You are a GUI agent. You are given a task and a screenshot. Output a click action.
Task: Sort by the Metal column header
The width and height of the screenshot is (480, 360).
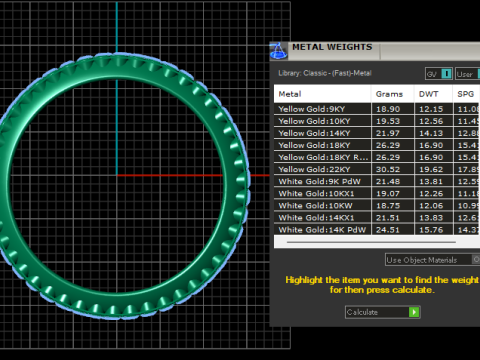[322, 94]
